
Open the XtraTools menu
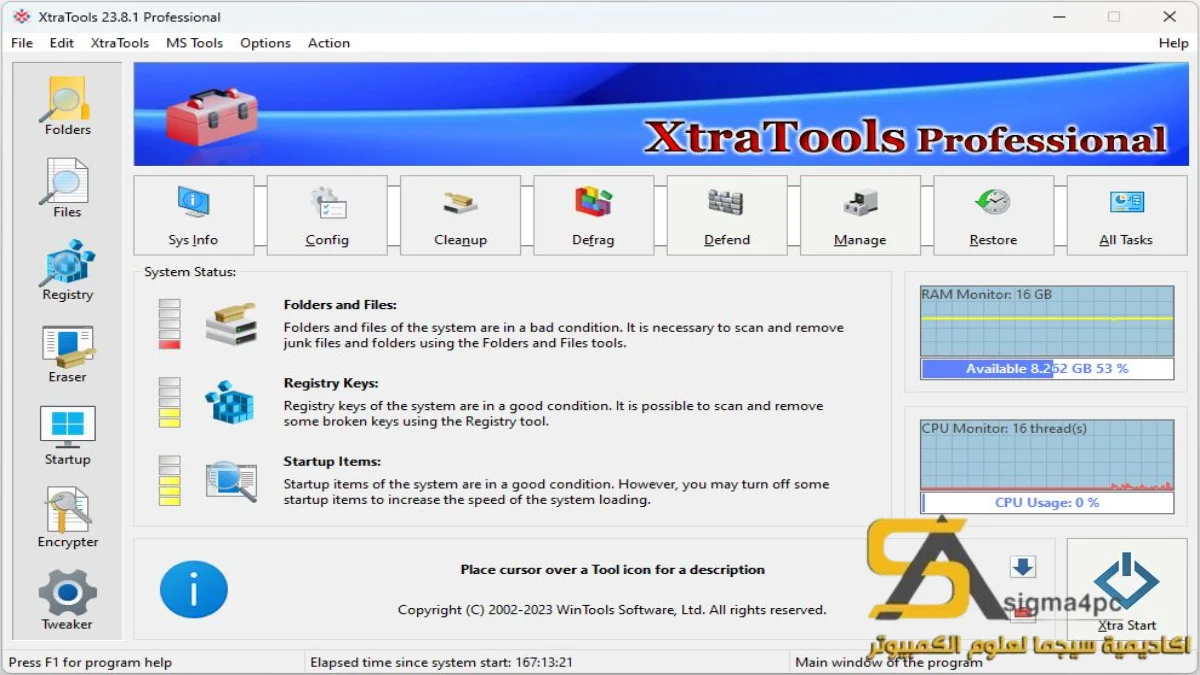pos(120,43)
